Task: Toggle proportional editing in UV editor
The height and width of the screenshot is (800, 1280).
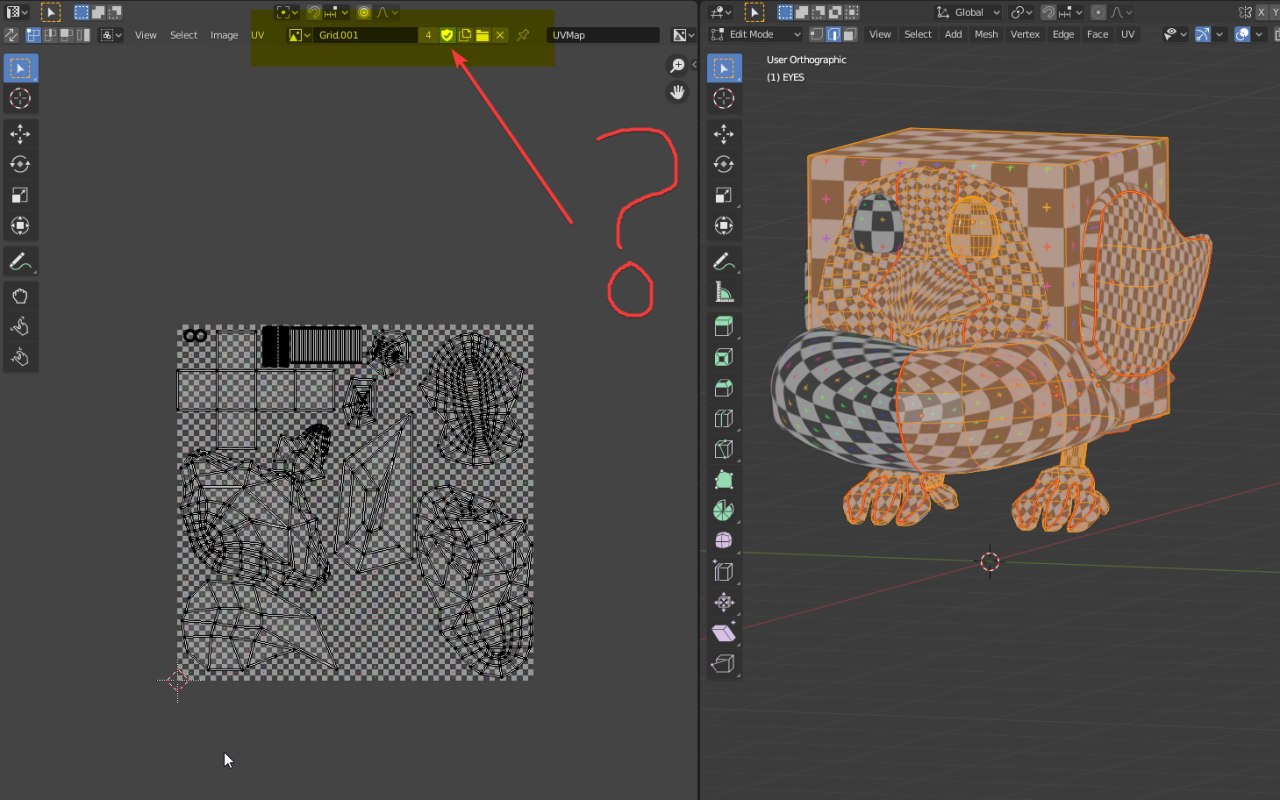Action: (x=364, y=13)
